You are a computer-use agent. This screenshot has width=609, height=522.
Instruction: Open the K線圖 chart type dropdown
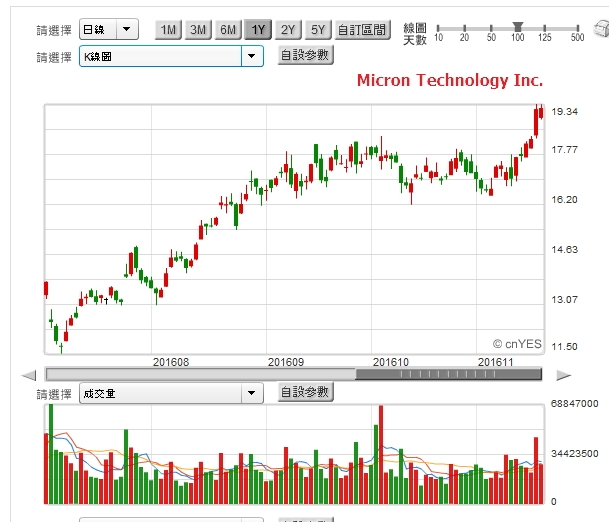pyautogui.click(x=171, y=56)
